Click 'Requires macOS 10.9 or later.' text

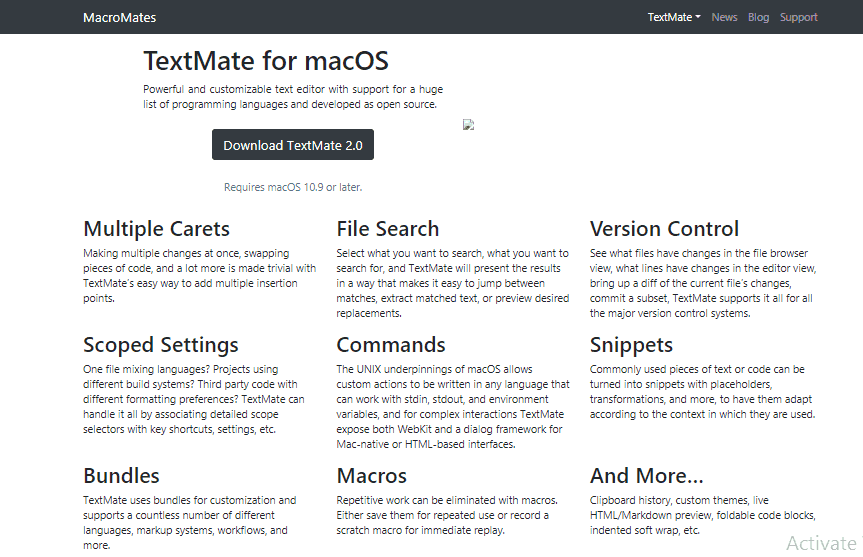(x=293, y=187)
